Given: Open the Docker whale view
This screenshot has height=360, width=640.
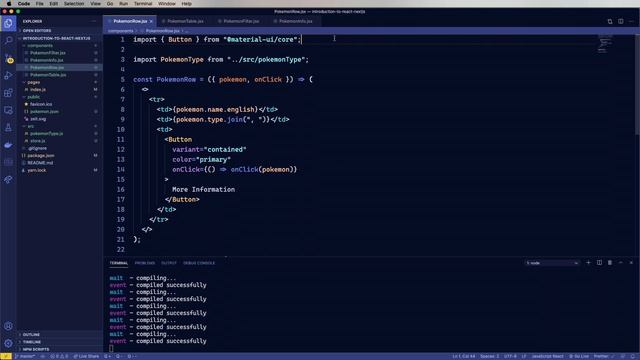Looking at the screenshot, I should (x=8, y=145).
